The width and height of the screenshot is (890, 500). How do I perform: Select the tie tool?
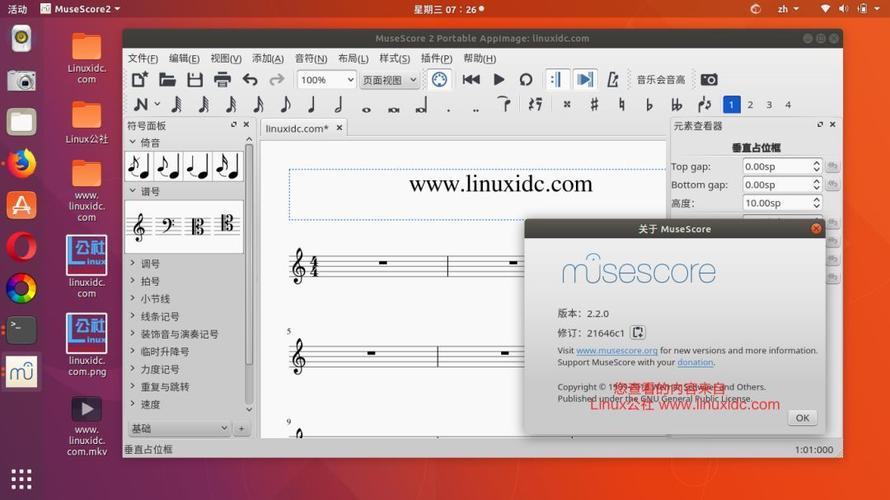pos(504,104)
